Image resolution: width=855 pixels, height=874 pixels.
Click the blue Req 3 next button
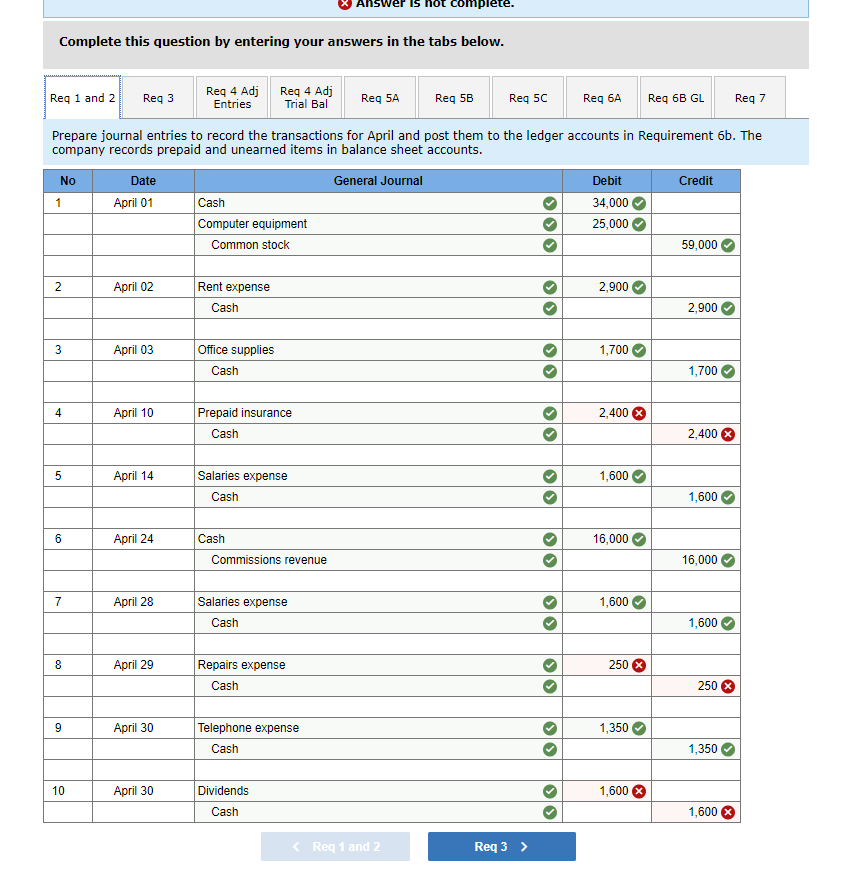502,847
